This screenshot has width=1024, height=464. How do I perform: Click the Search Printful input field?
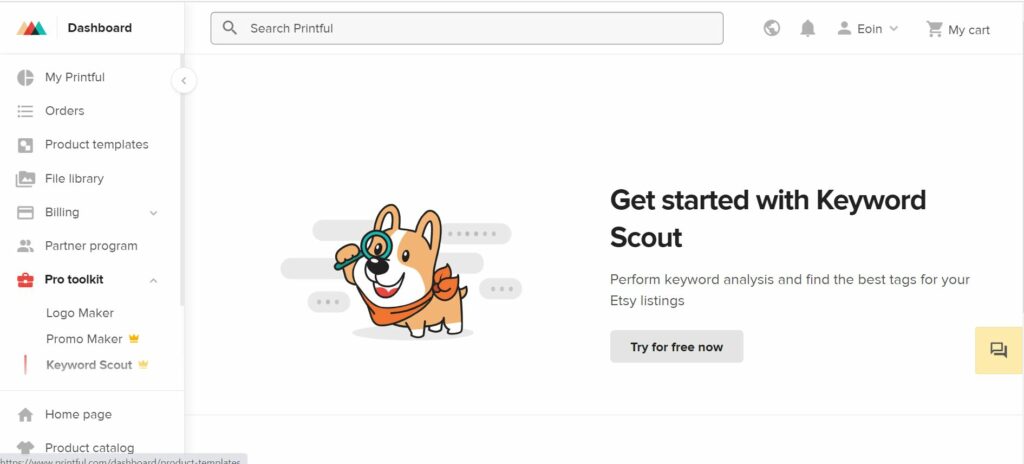coord(466,28)
